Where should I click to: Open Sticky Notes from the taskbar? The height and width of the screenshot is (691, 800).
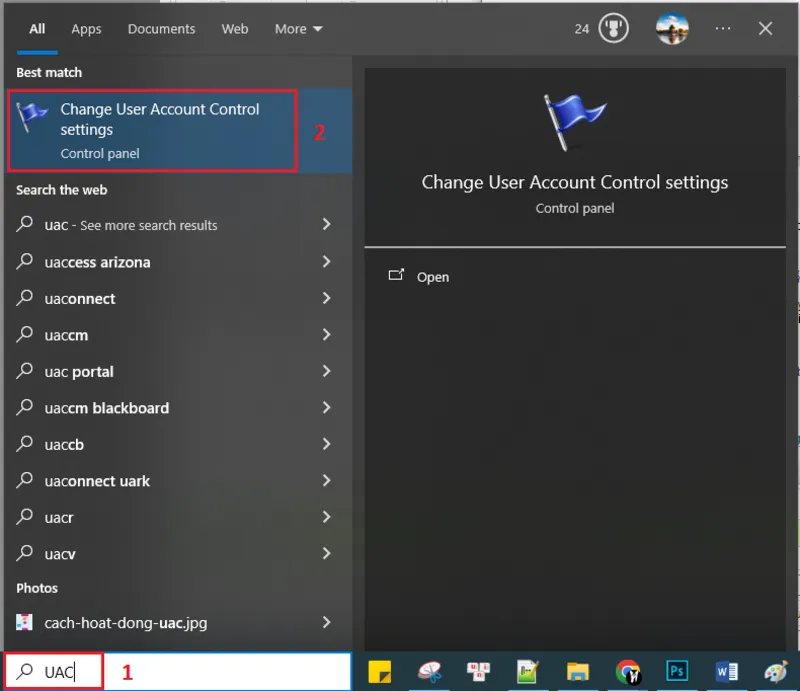[379, 671]
